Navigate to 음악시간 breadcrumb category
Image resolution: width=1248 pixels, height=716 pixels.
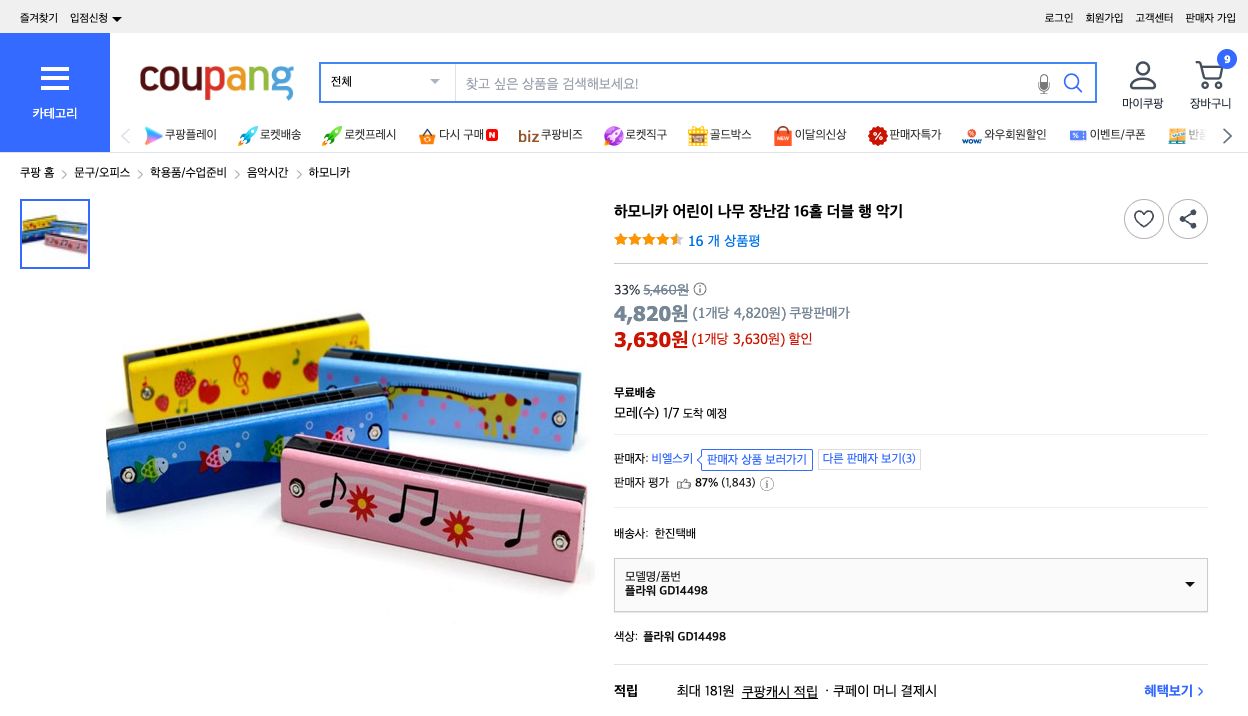[266, 172]
